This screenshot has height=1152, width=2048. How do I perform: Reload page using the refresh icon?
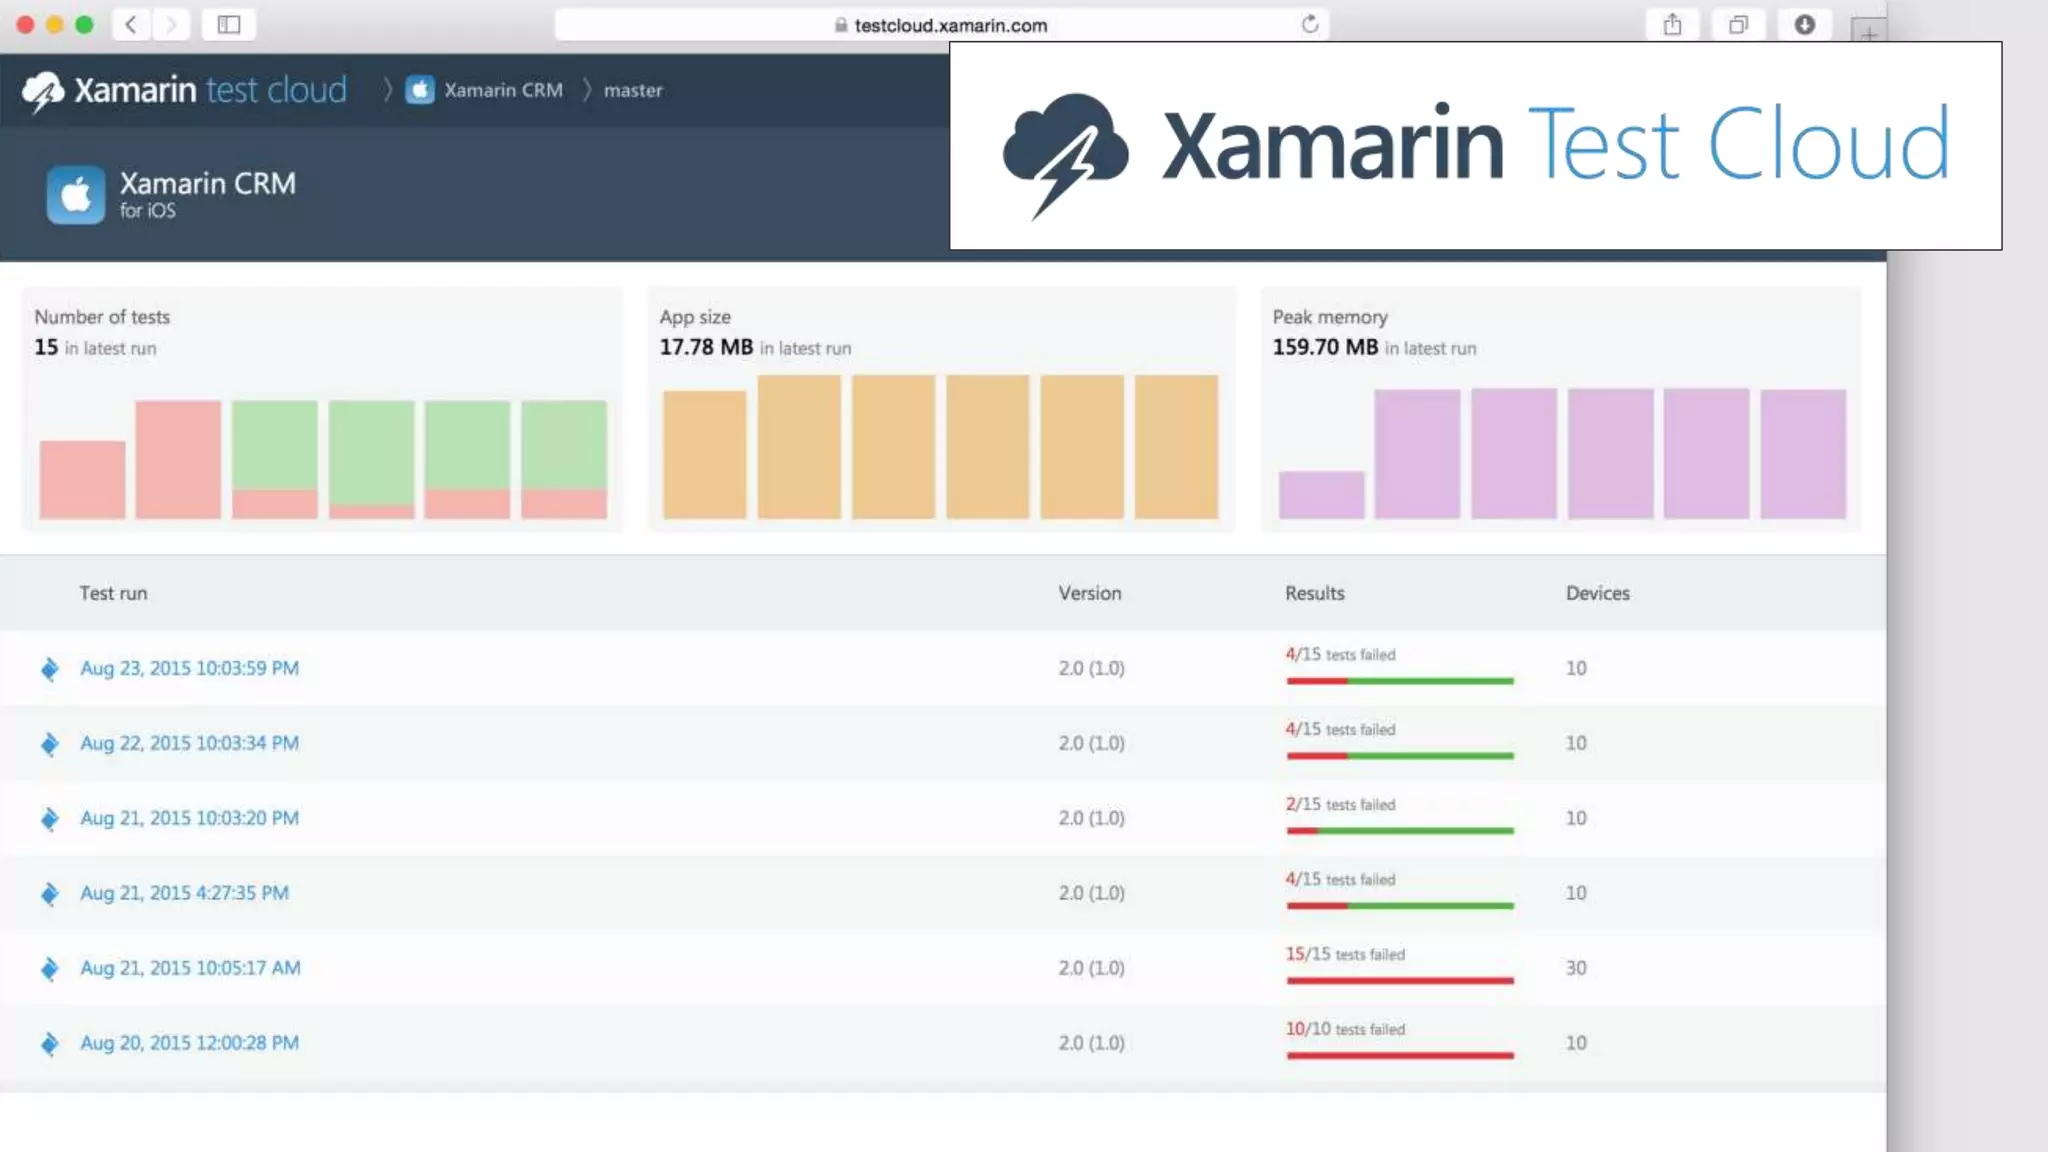coord(1309,24)
